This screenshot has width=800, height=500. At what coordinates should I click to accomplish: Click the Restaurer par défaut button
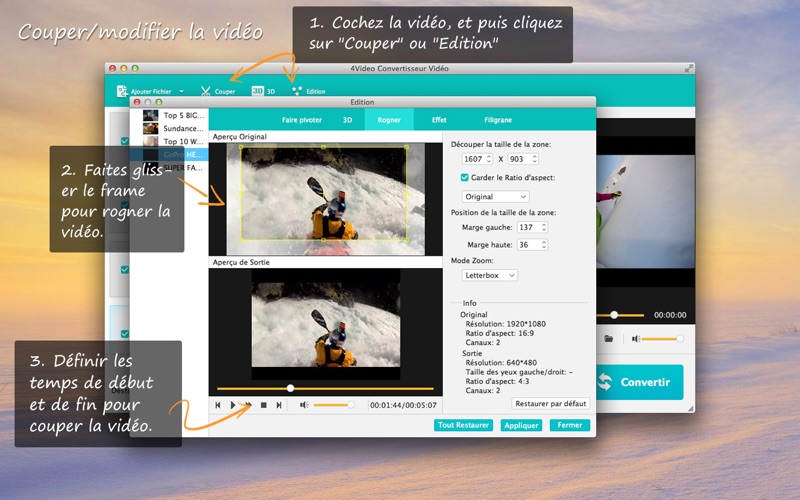551,404
